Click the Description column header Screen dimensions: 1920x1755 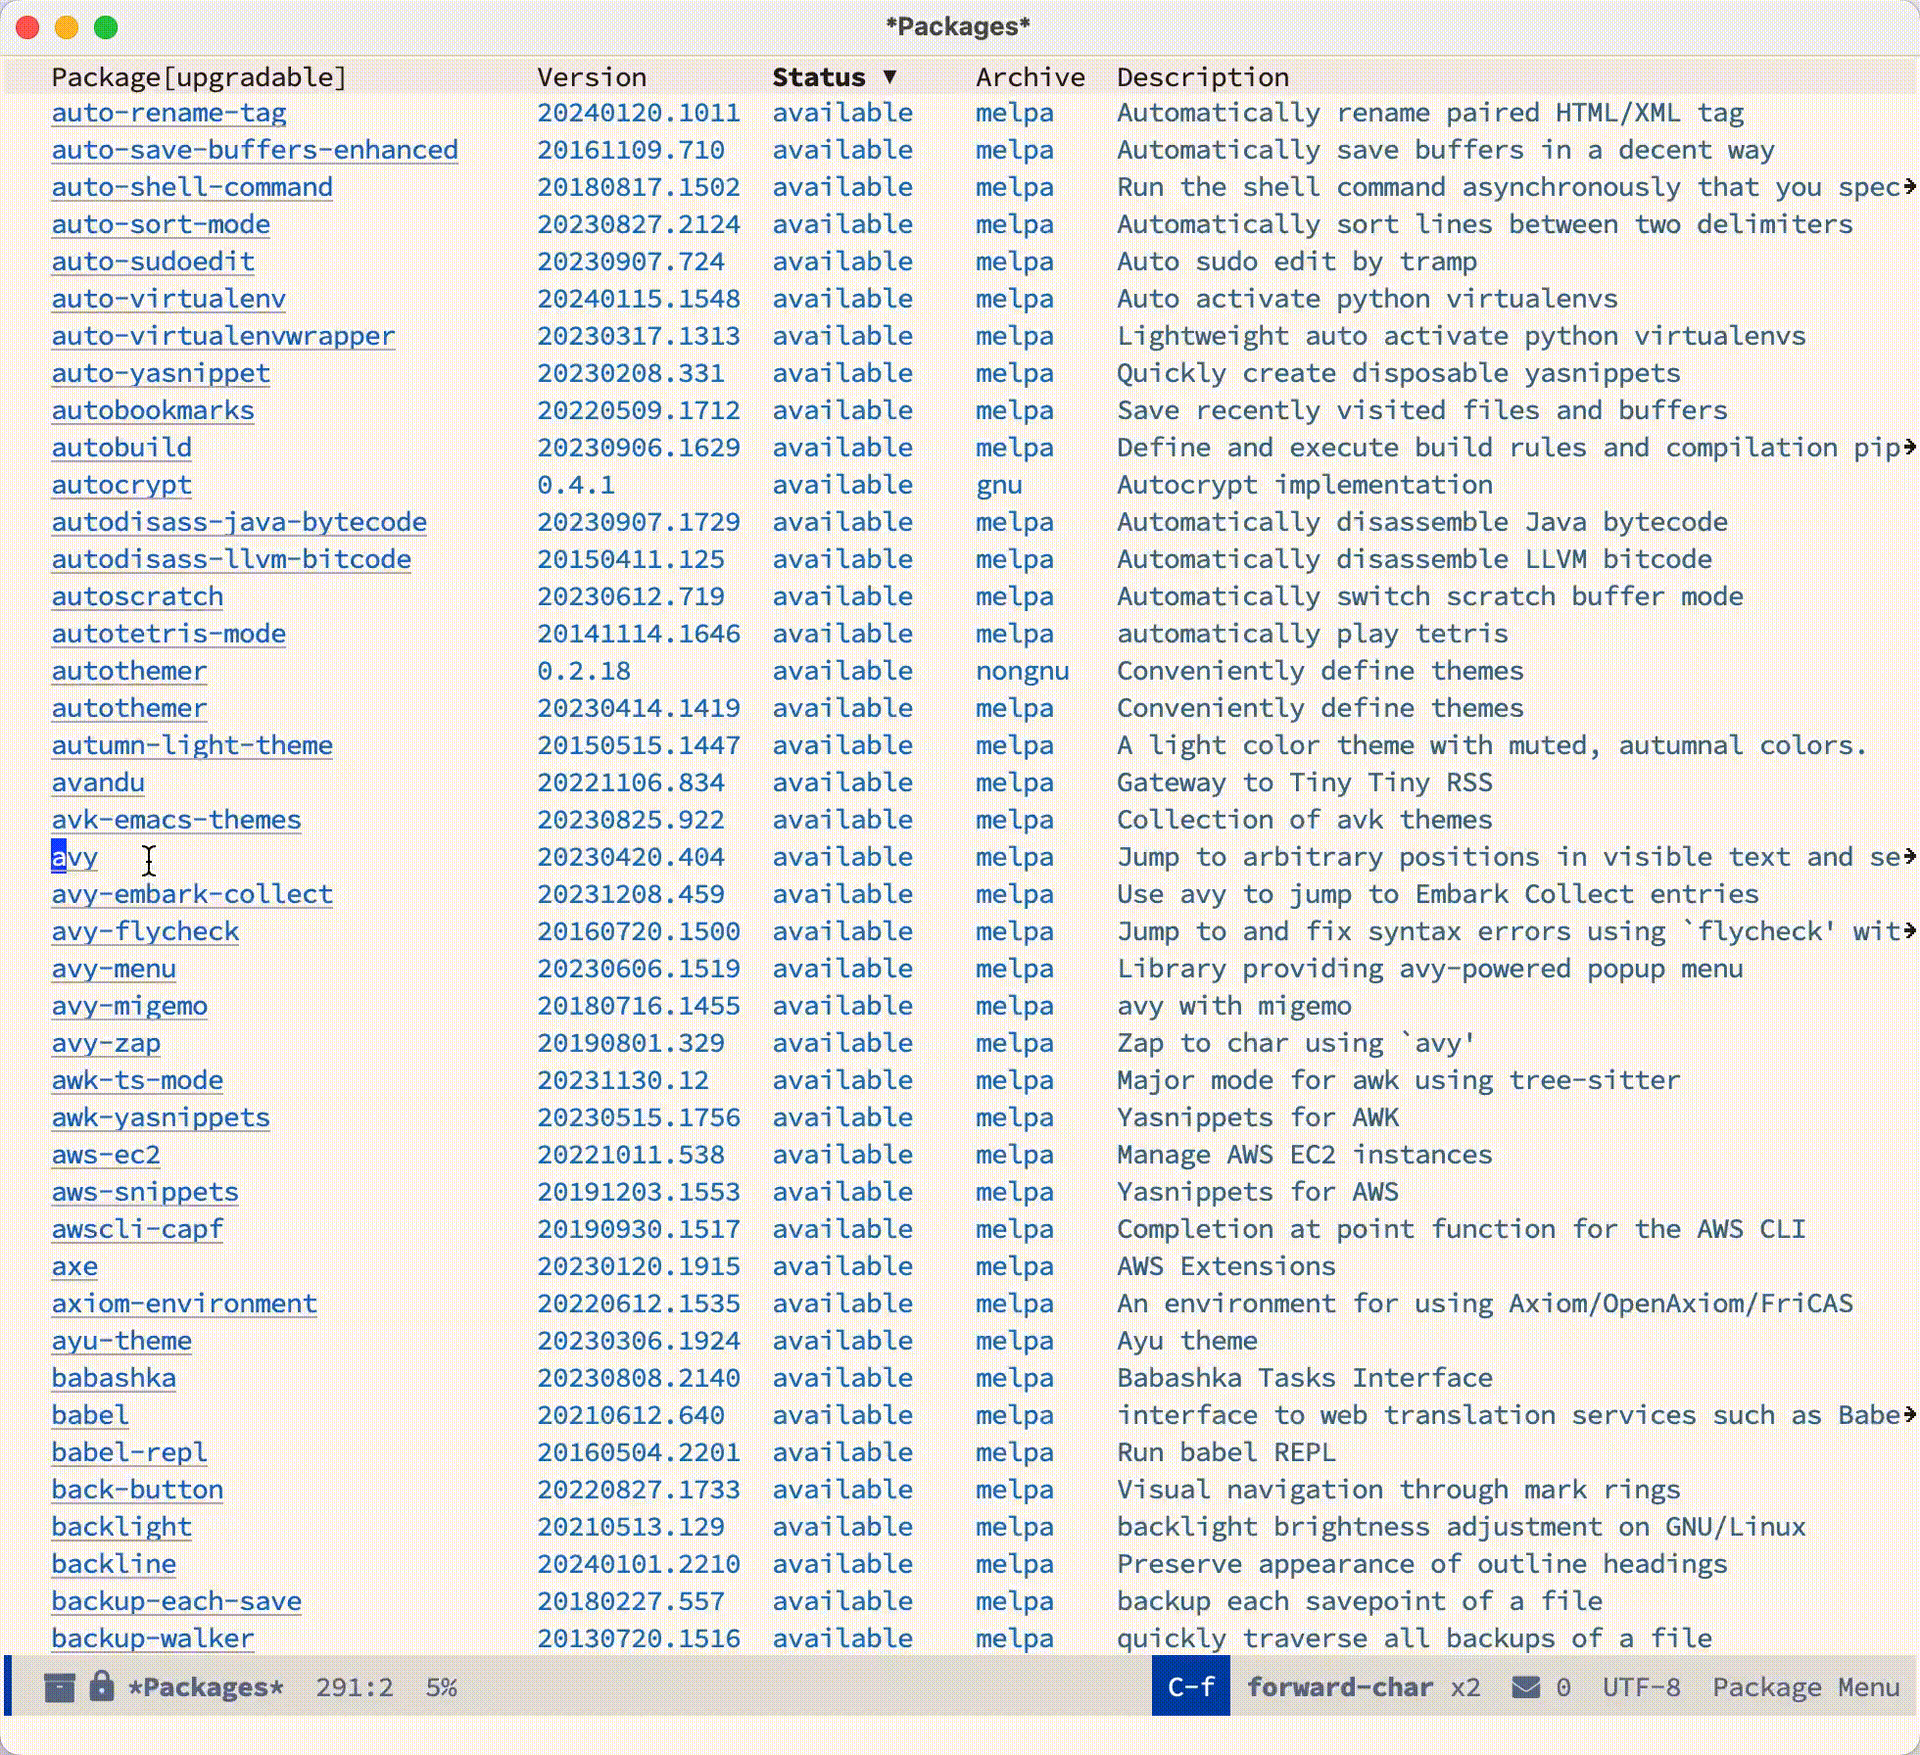(1202, 77)
